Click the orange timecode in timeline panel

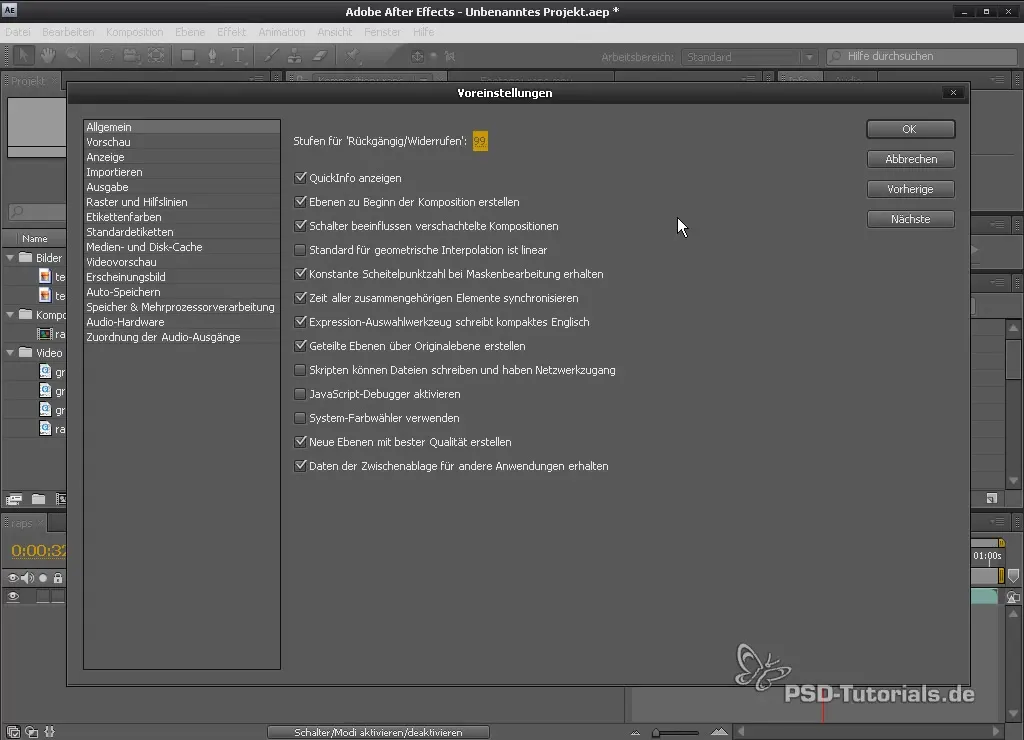click(x=39, y=551)
